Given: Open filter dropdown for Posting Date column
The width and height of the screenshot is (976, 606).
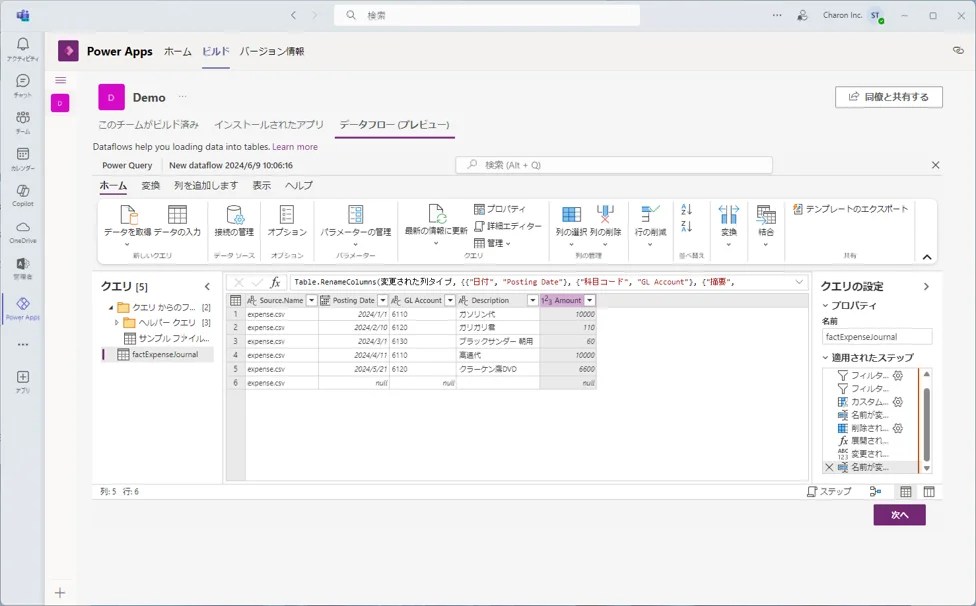Looking at the screenshot, I should tap(383, 301).
